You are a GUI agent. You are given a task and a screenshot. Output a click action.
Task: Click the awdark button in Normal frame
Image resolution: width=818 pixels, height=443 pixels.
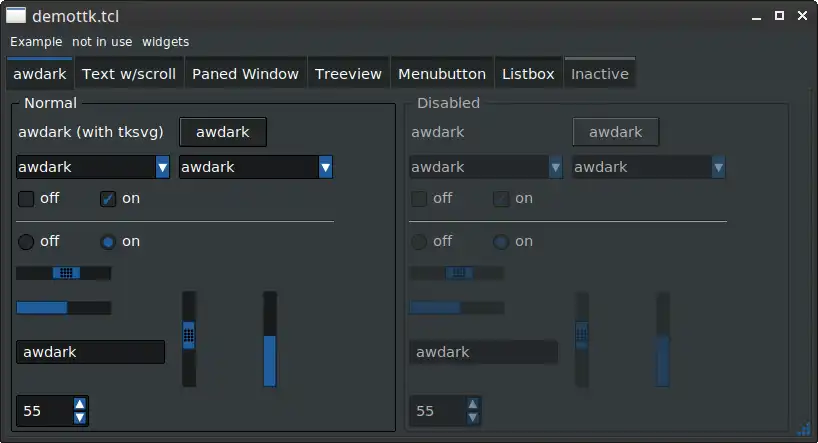click(x=223, y=132)
